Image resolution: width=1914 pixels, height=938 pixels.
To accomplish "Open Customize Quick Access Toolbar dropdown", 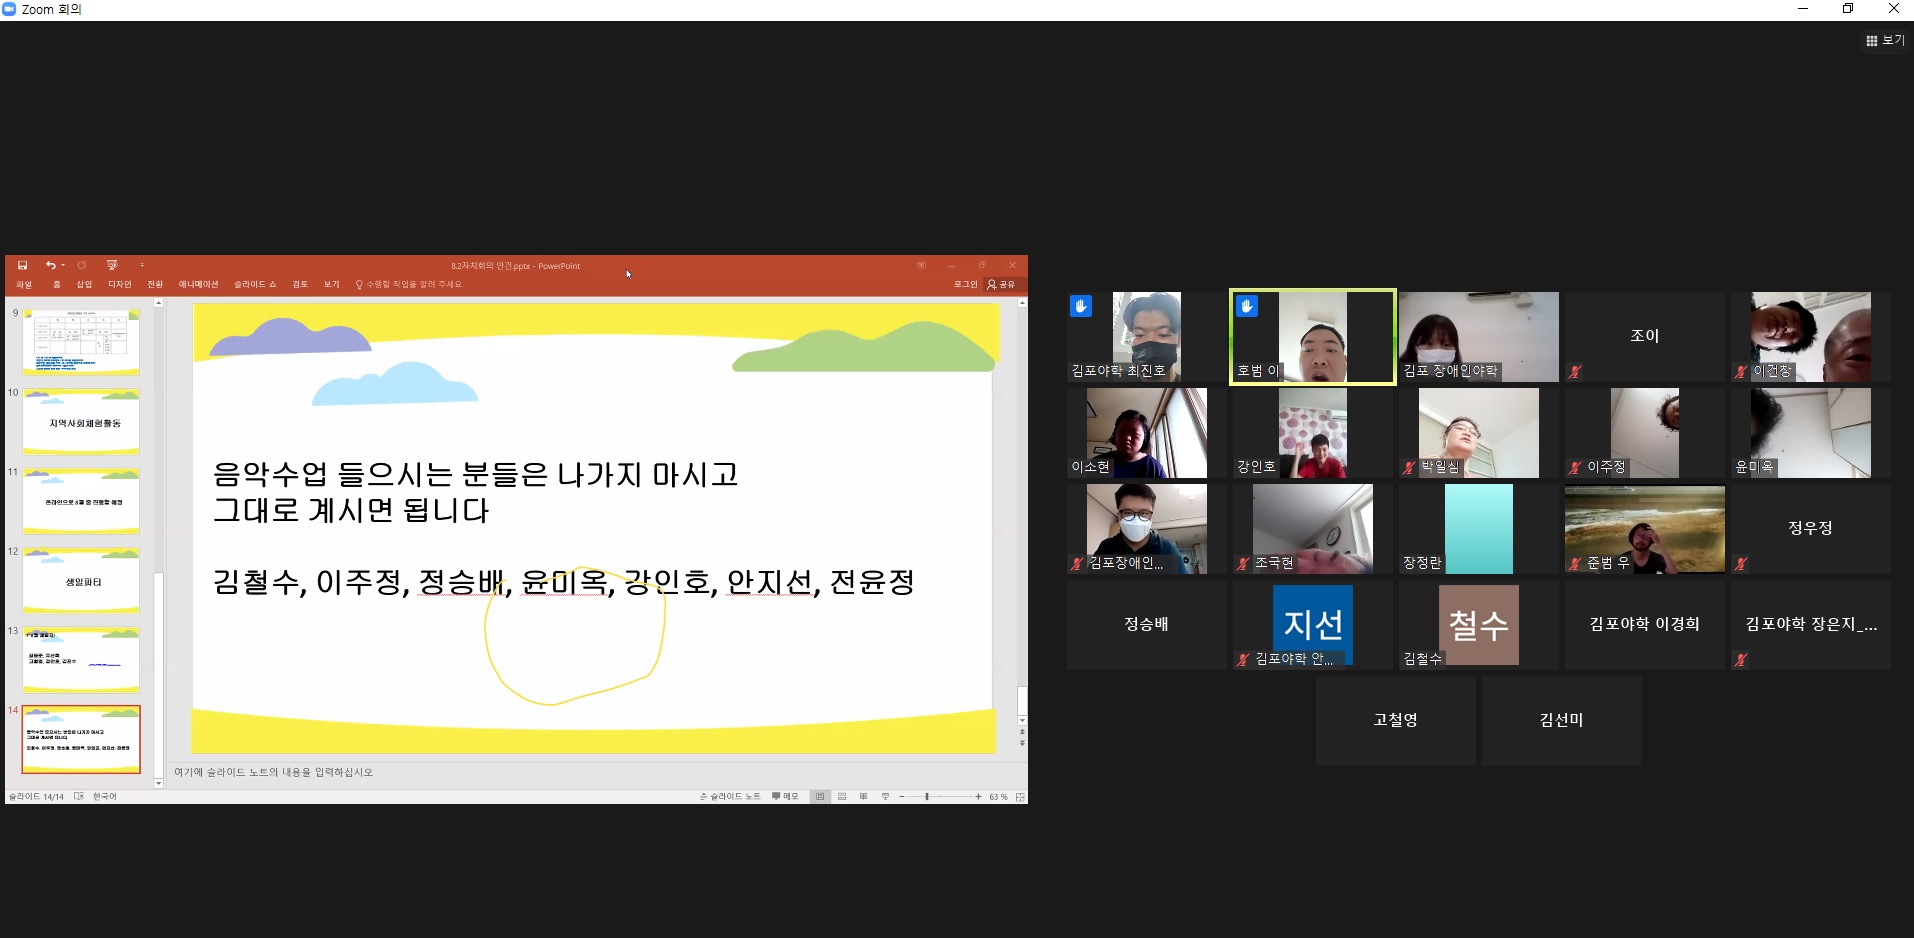I will pos(142,266).
